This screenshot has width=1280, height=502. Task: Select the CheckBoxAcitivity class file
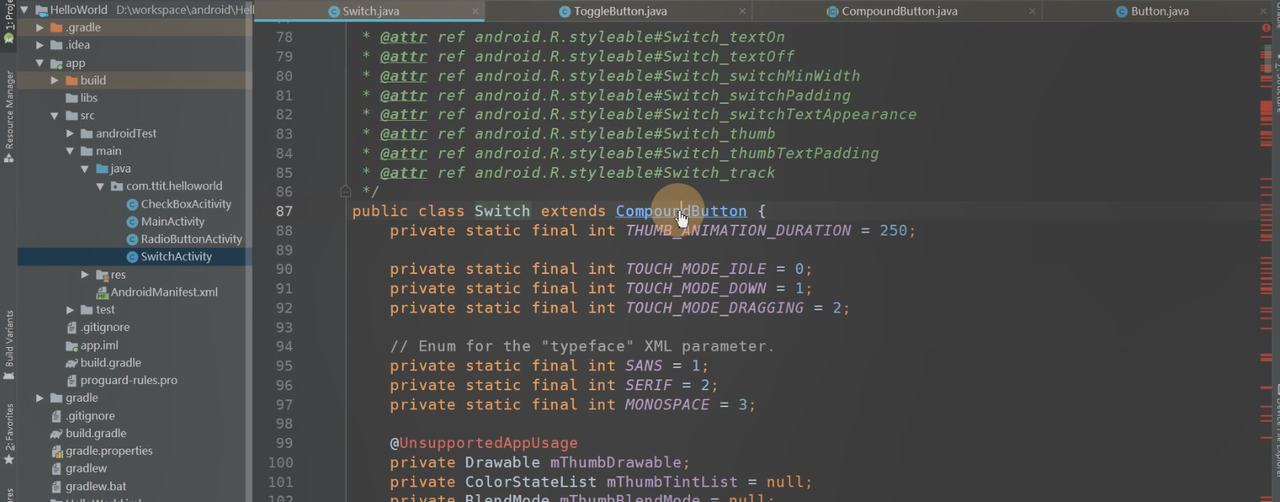186,204
